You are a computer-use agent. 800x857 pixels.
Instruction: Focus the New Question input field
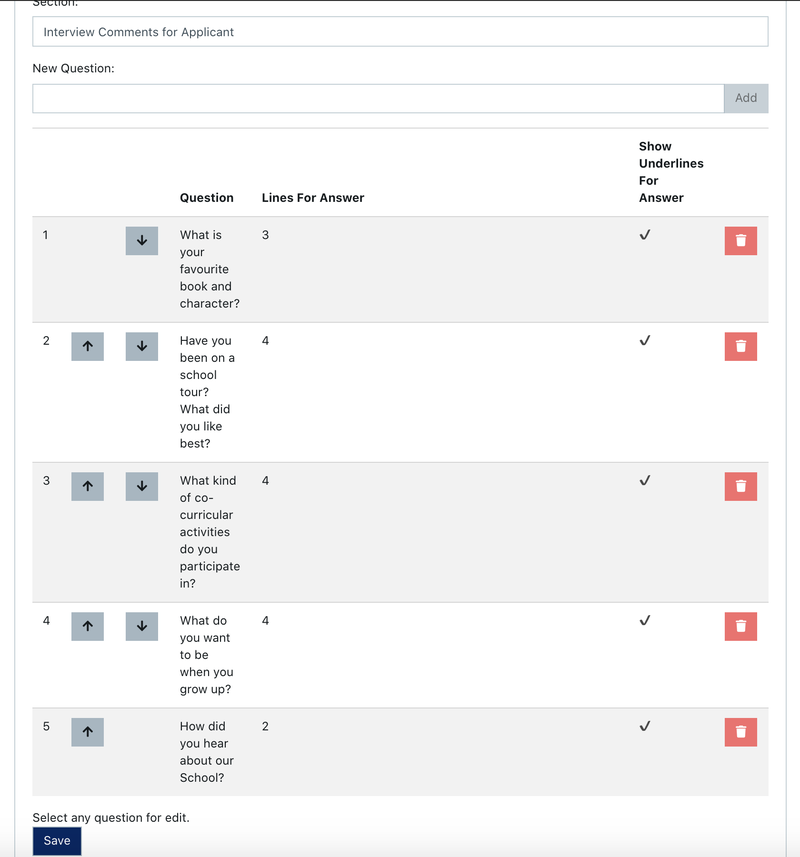378,98
